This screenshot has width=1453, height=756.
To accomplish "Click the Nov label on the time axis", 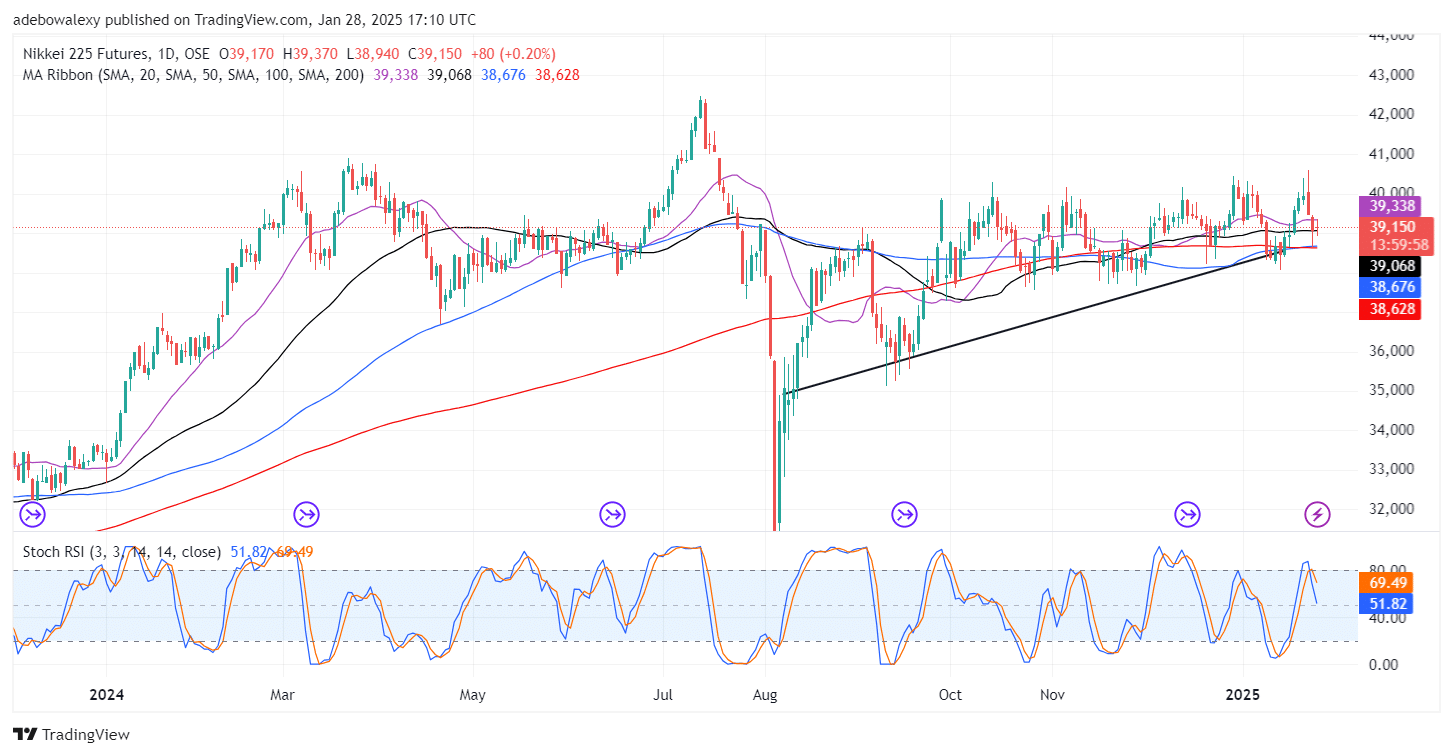I will pos(1051,693).
